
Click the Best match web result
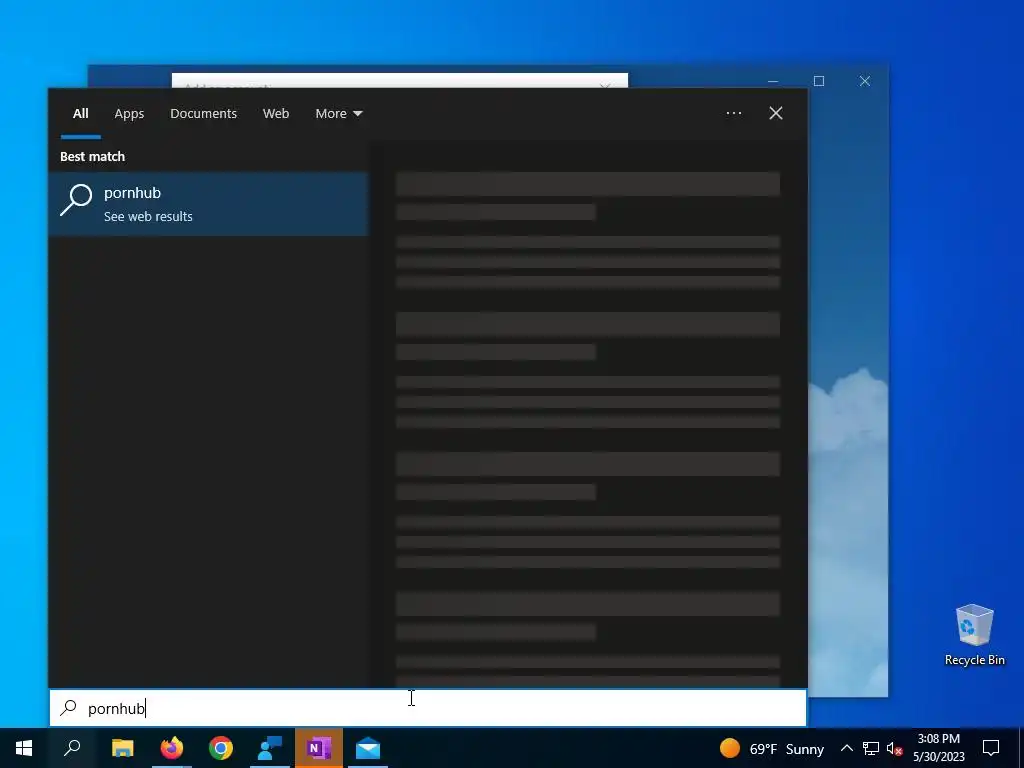pos(208,204)
